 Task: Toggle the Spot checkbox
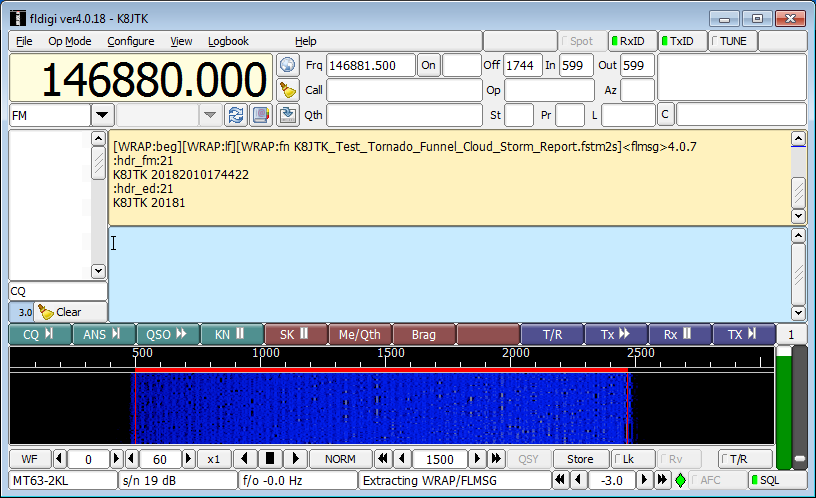(581, 41)
